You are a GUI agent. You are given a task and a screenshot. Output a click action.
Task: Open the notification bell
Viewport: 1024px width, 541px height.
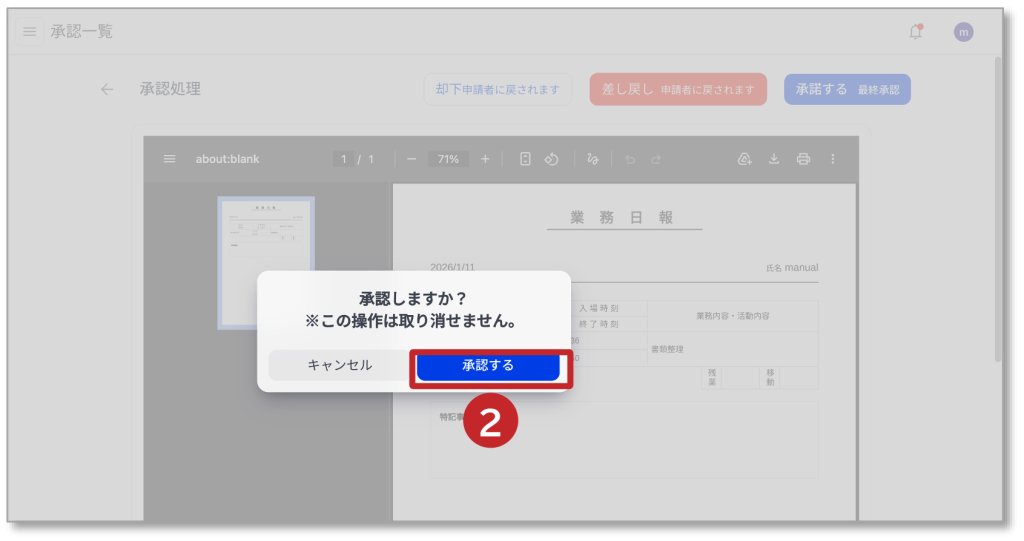click(915, 32)
